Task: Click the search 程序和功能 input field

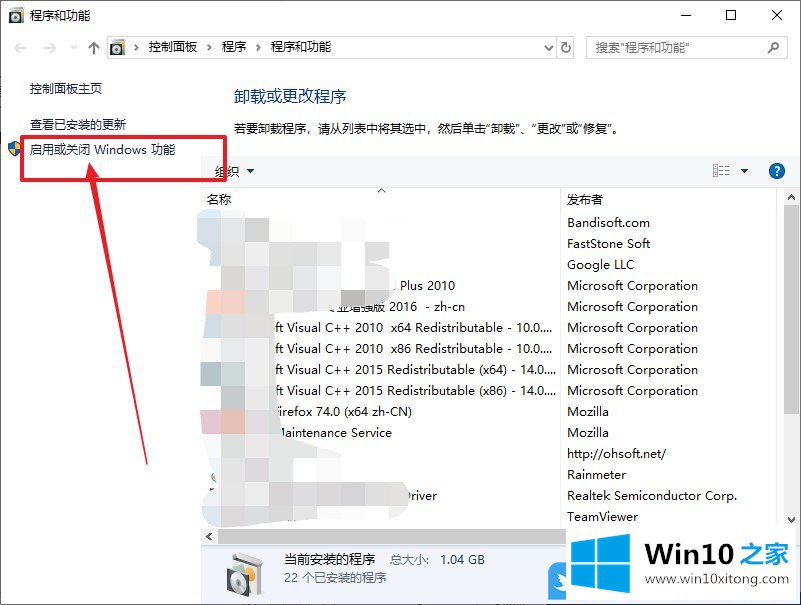Action: pos(677,48)
